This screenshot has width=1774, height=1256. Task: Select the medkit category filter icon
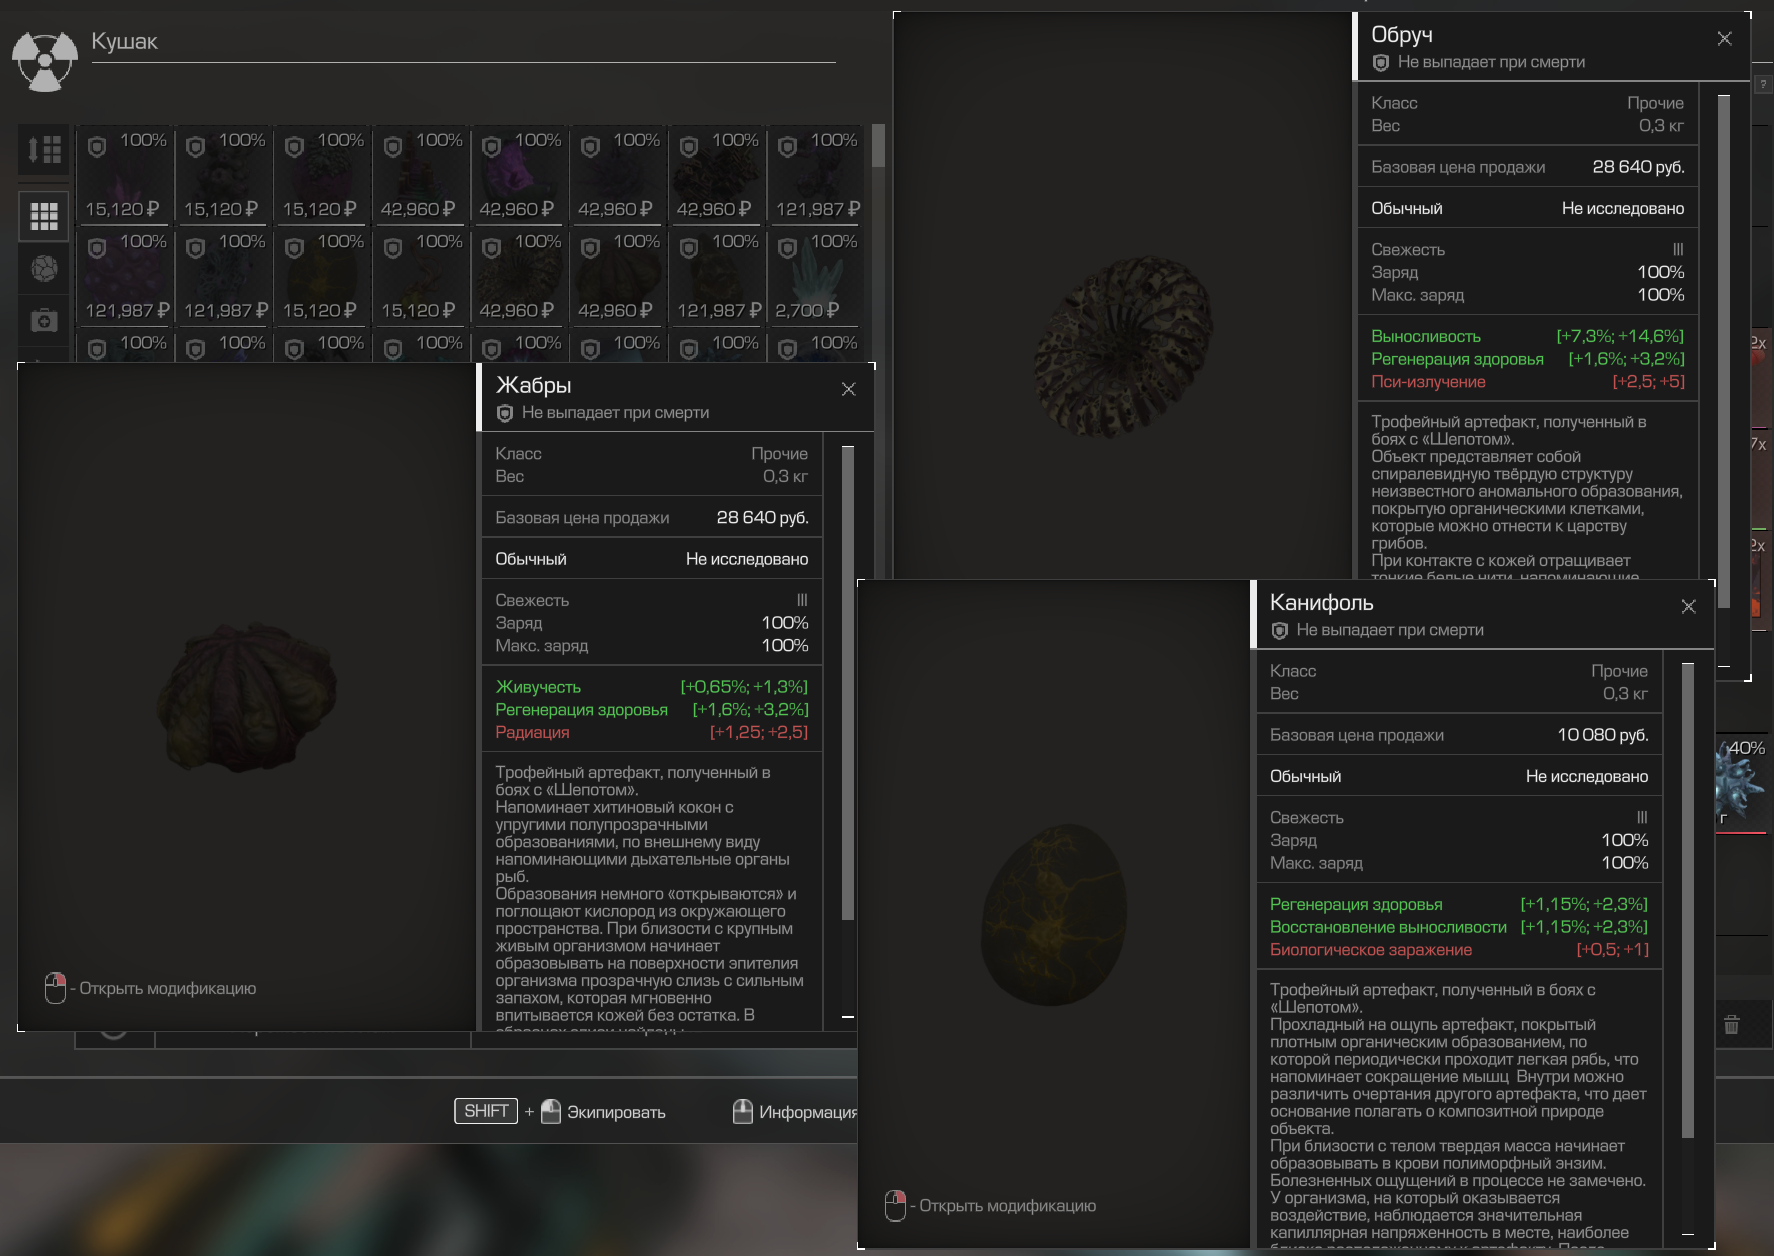(x=44, y=321)
